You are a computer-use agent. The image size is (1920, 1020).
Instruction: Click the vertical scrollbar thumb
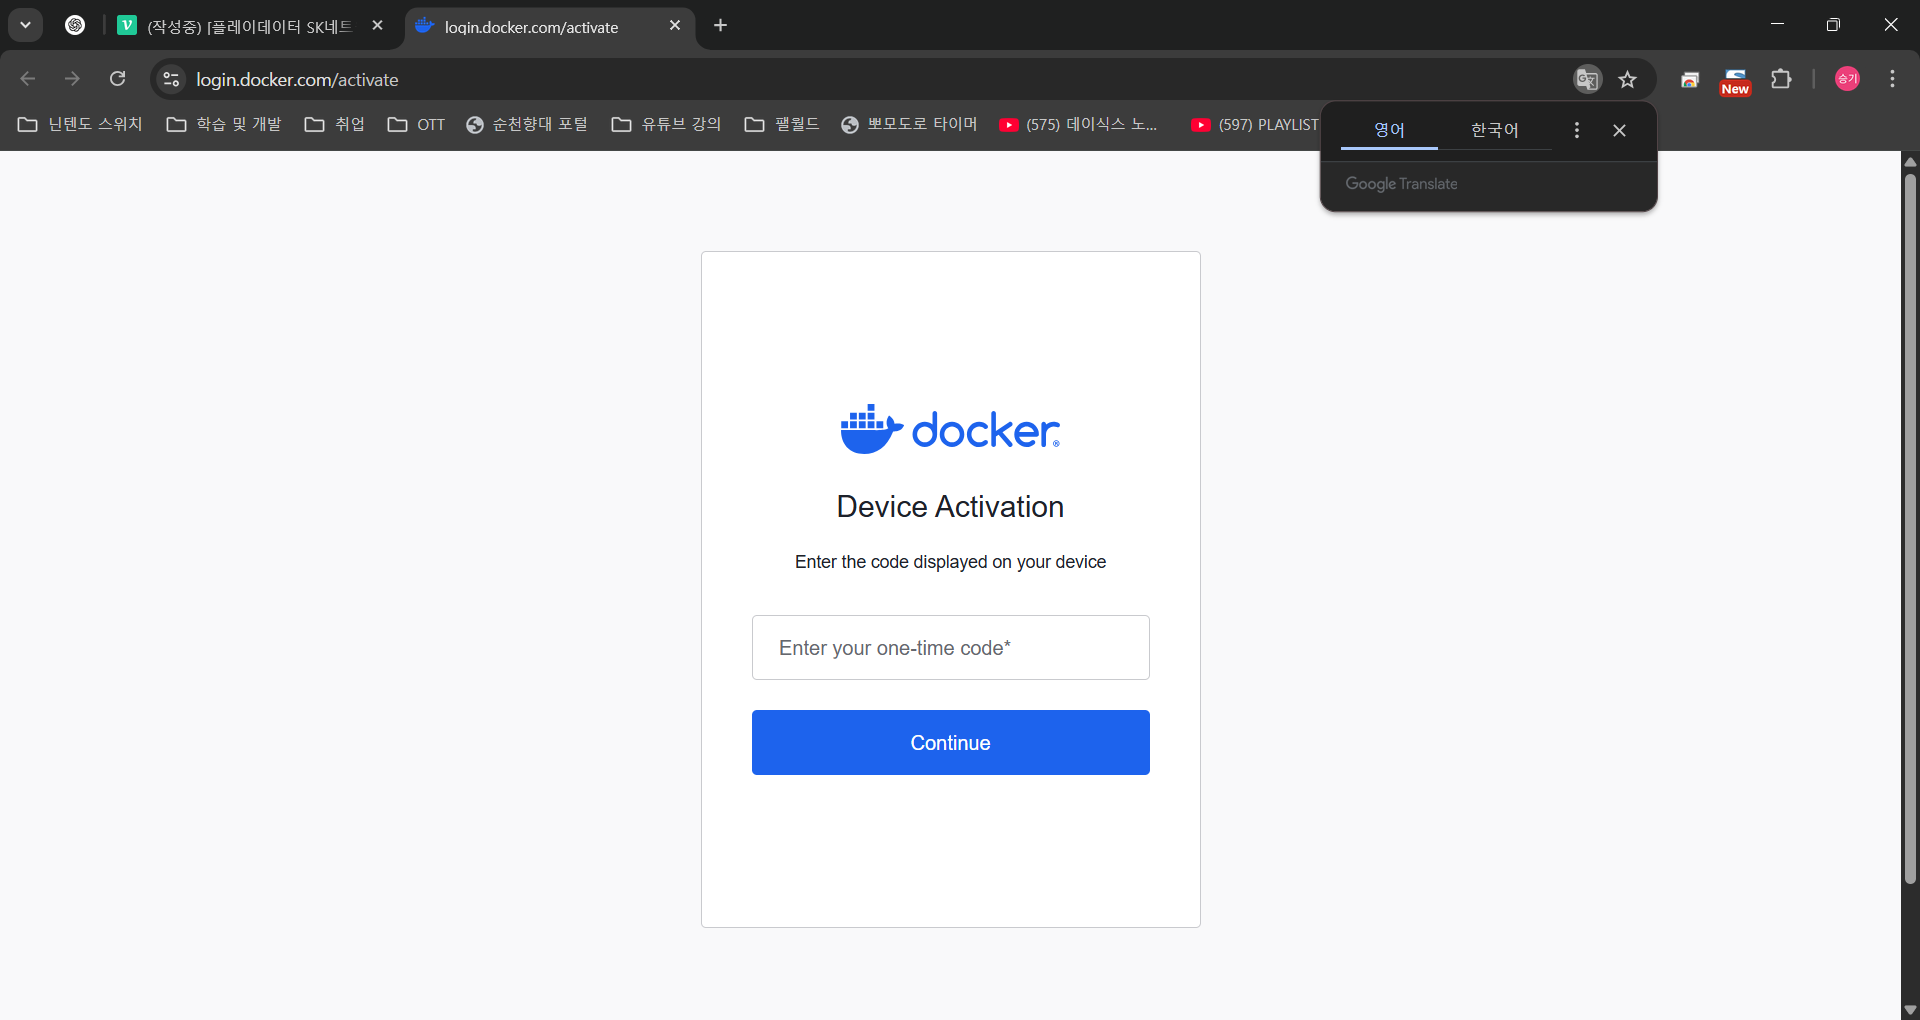[x=1910, y=528]
